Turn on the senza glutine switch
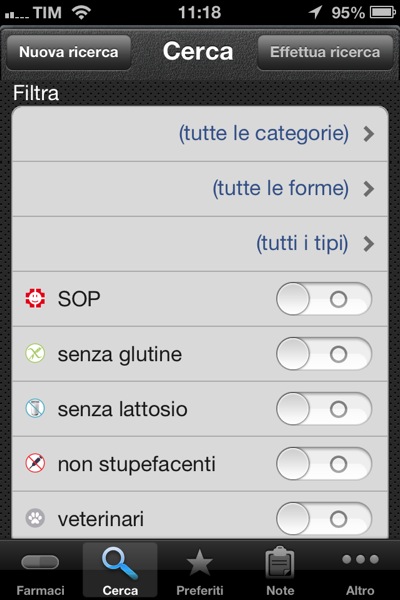The width and height of the screenshot is (400, 600). coord(324,354)
